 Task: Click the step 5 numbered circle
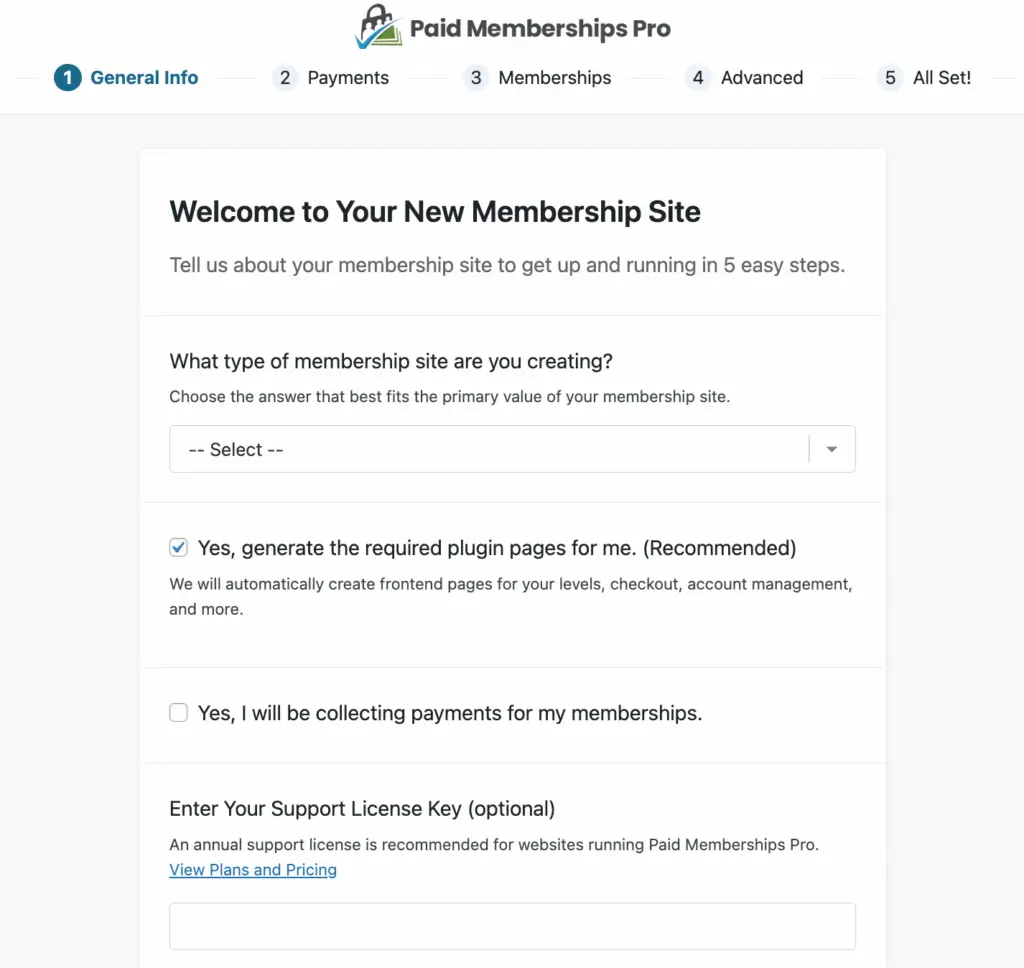[x=889, y=77]
